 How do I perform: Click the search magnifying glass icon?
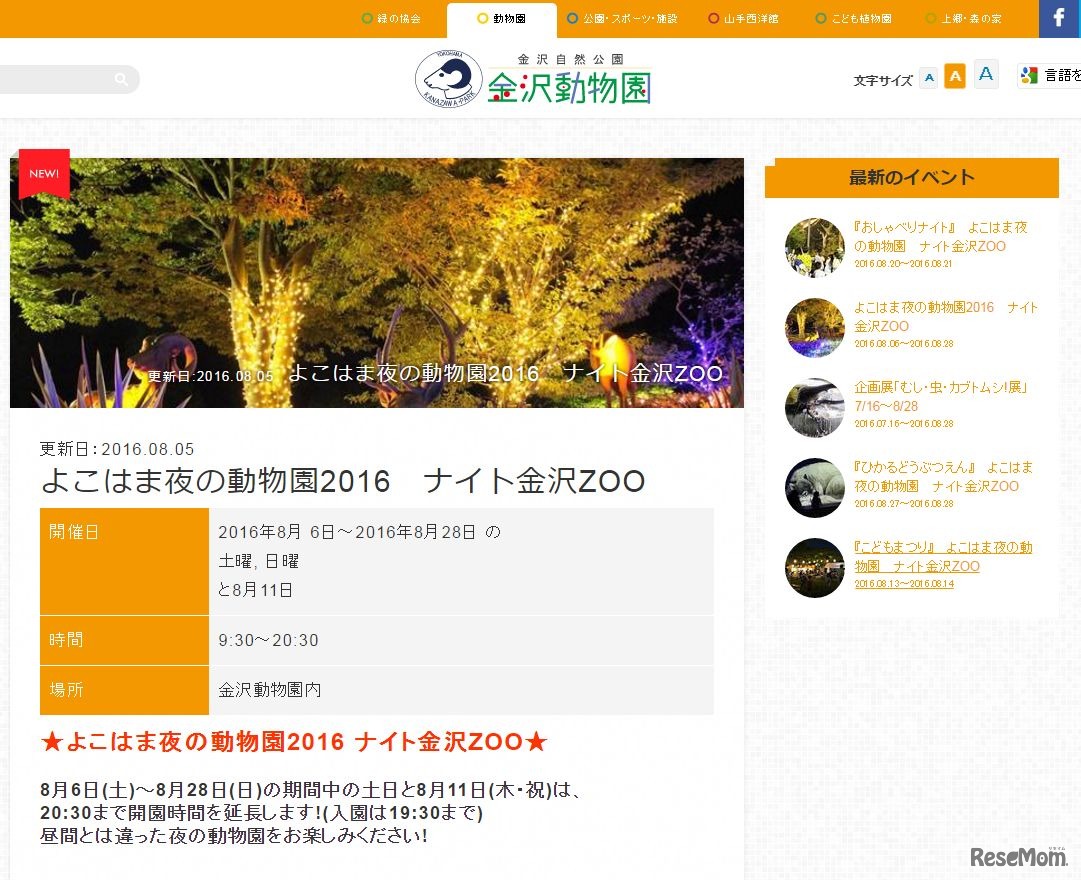coord(120,78)
